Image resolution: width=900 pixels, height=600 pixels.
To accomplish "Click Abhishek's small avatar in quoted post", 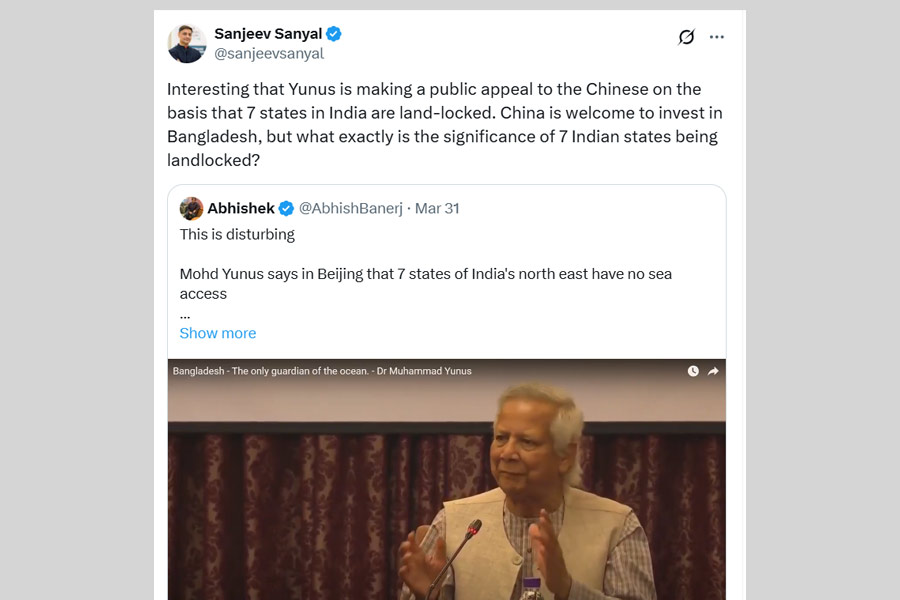I will coord(191,208).
